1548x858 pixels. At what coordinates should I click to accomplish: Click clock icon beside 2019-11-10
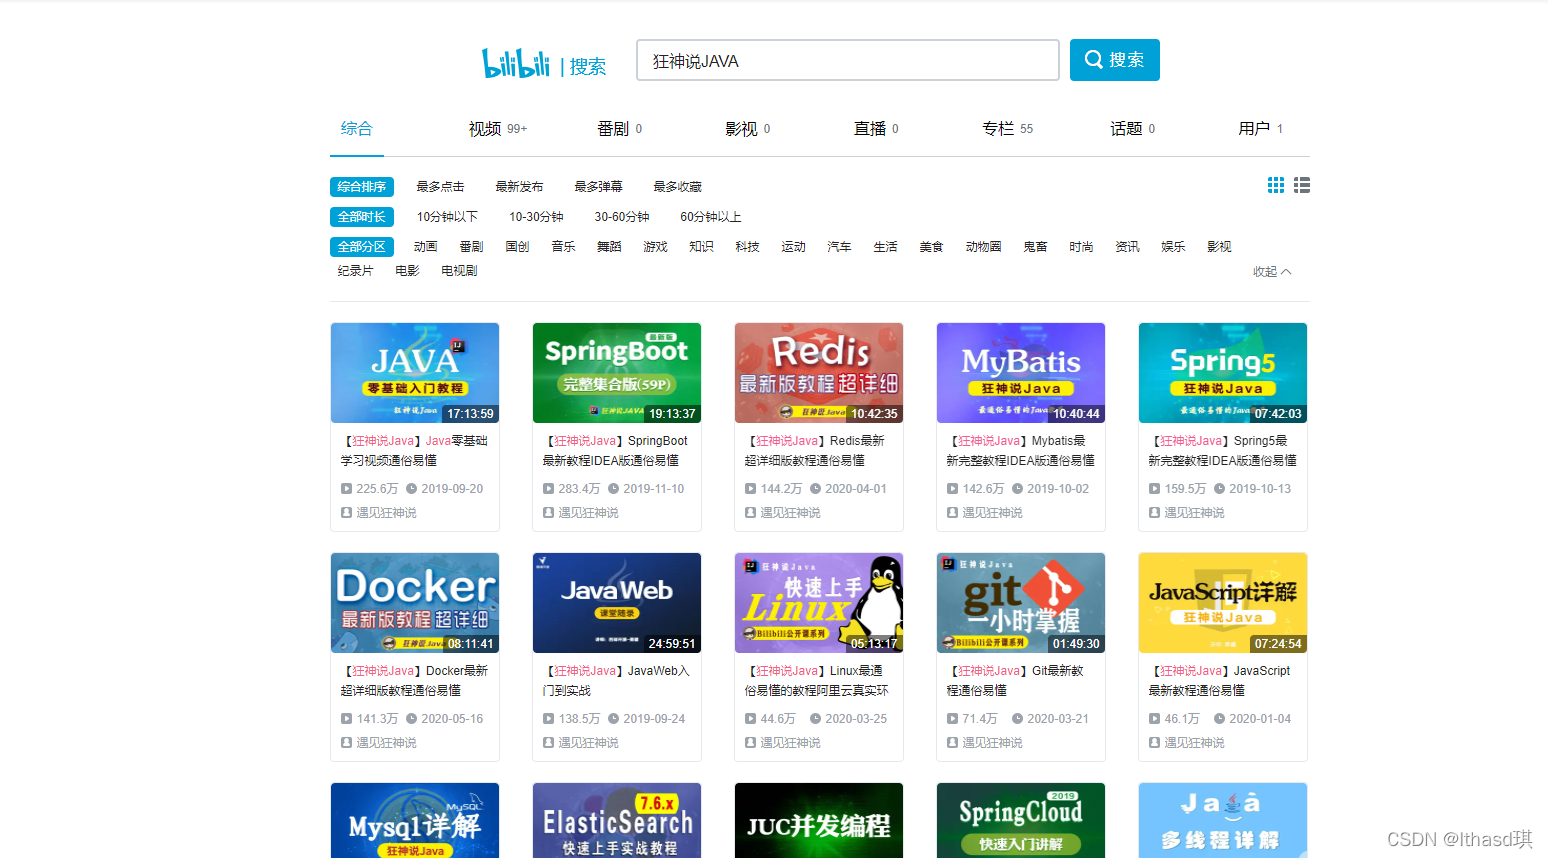613,489
